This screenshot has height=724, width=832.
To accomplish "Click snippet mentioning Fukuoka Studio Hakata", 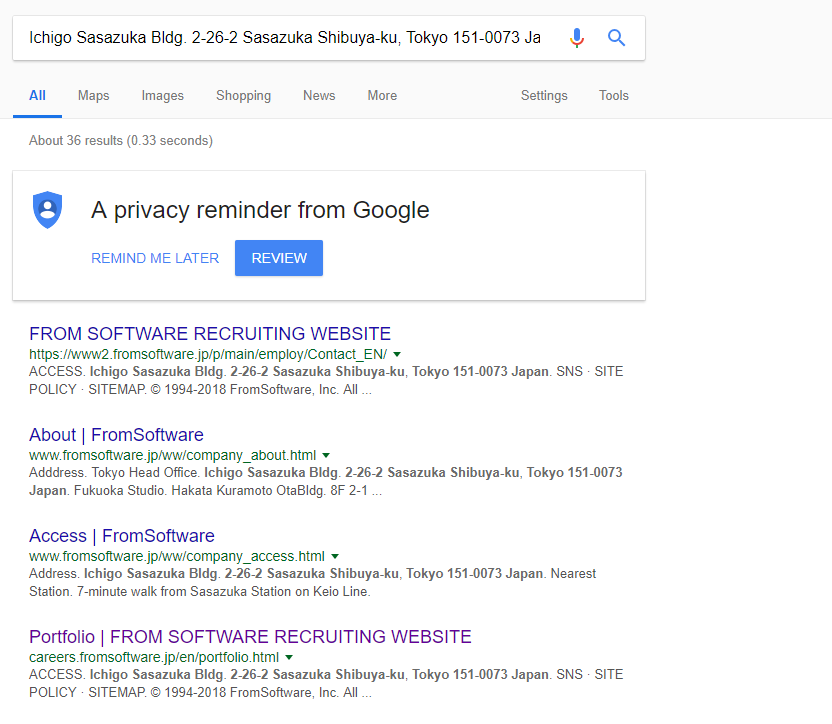I will point(326,481).
